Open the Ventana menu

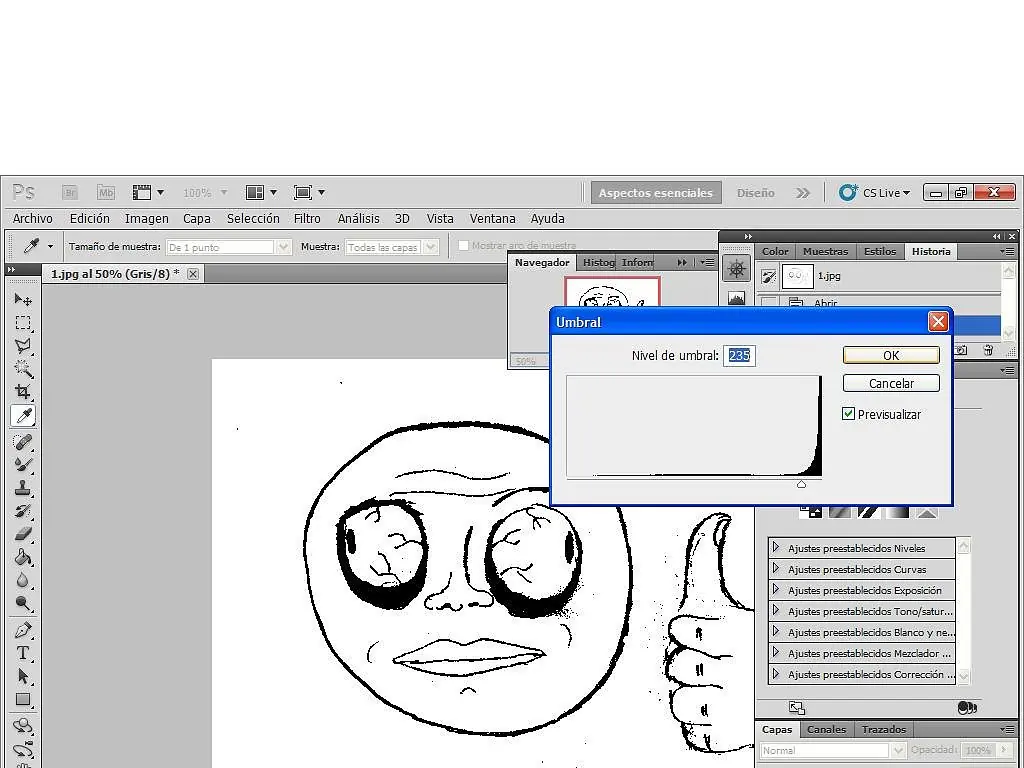pyautogui.click(x=492, y=219)
